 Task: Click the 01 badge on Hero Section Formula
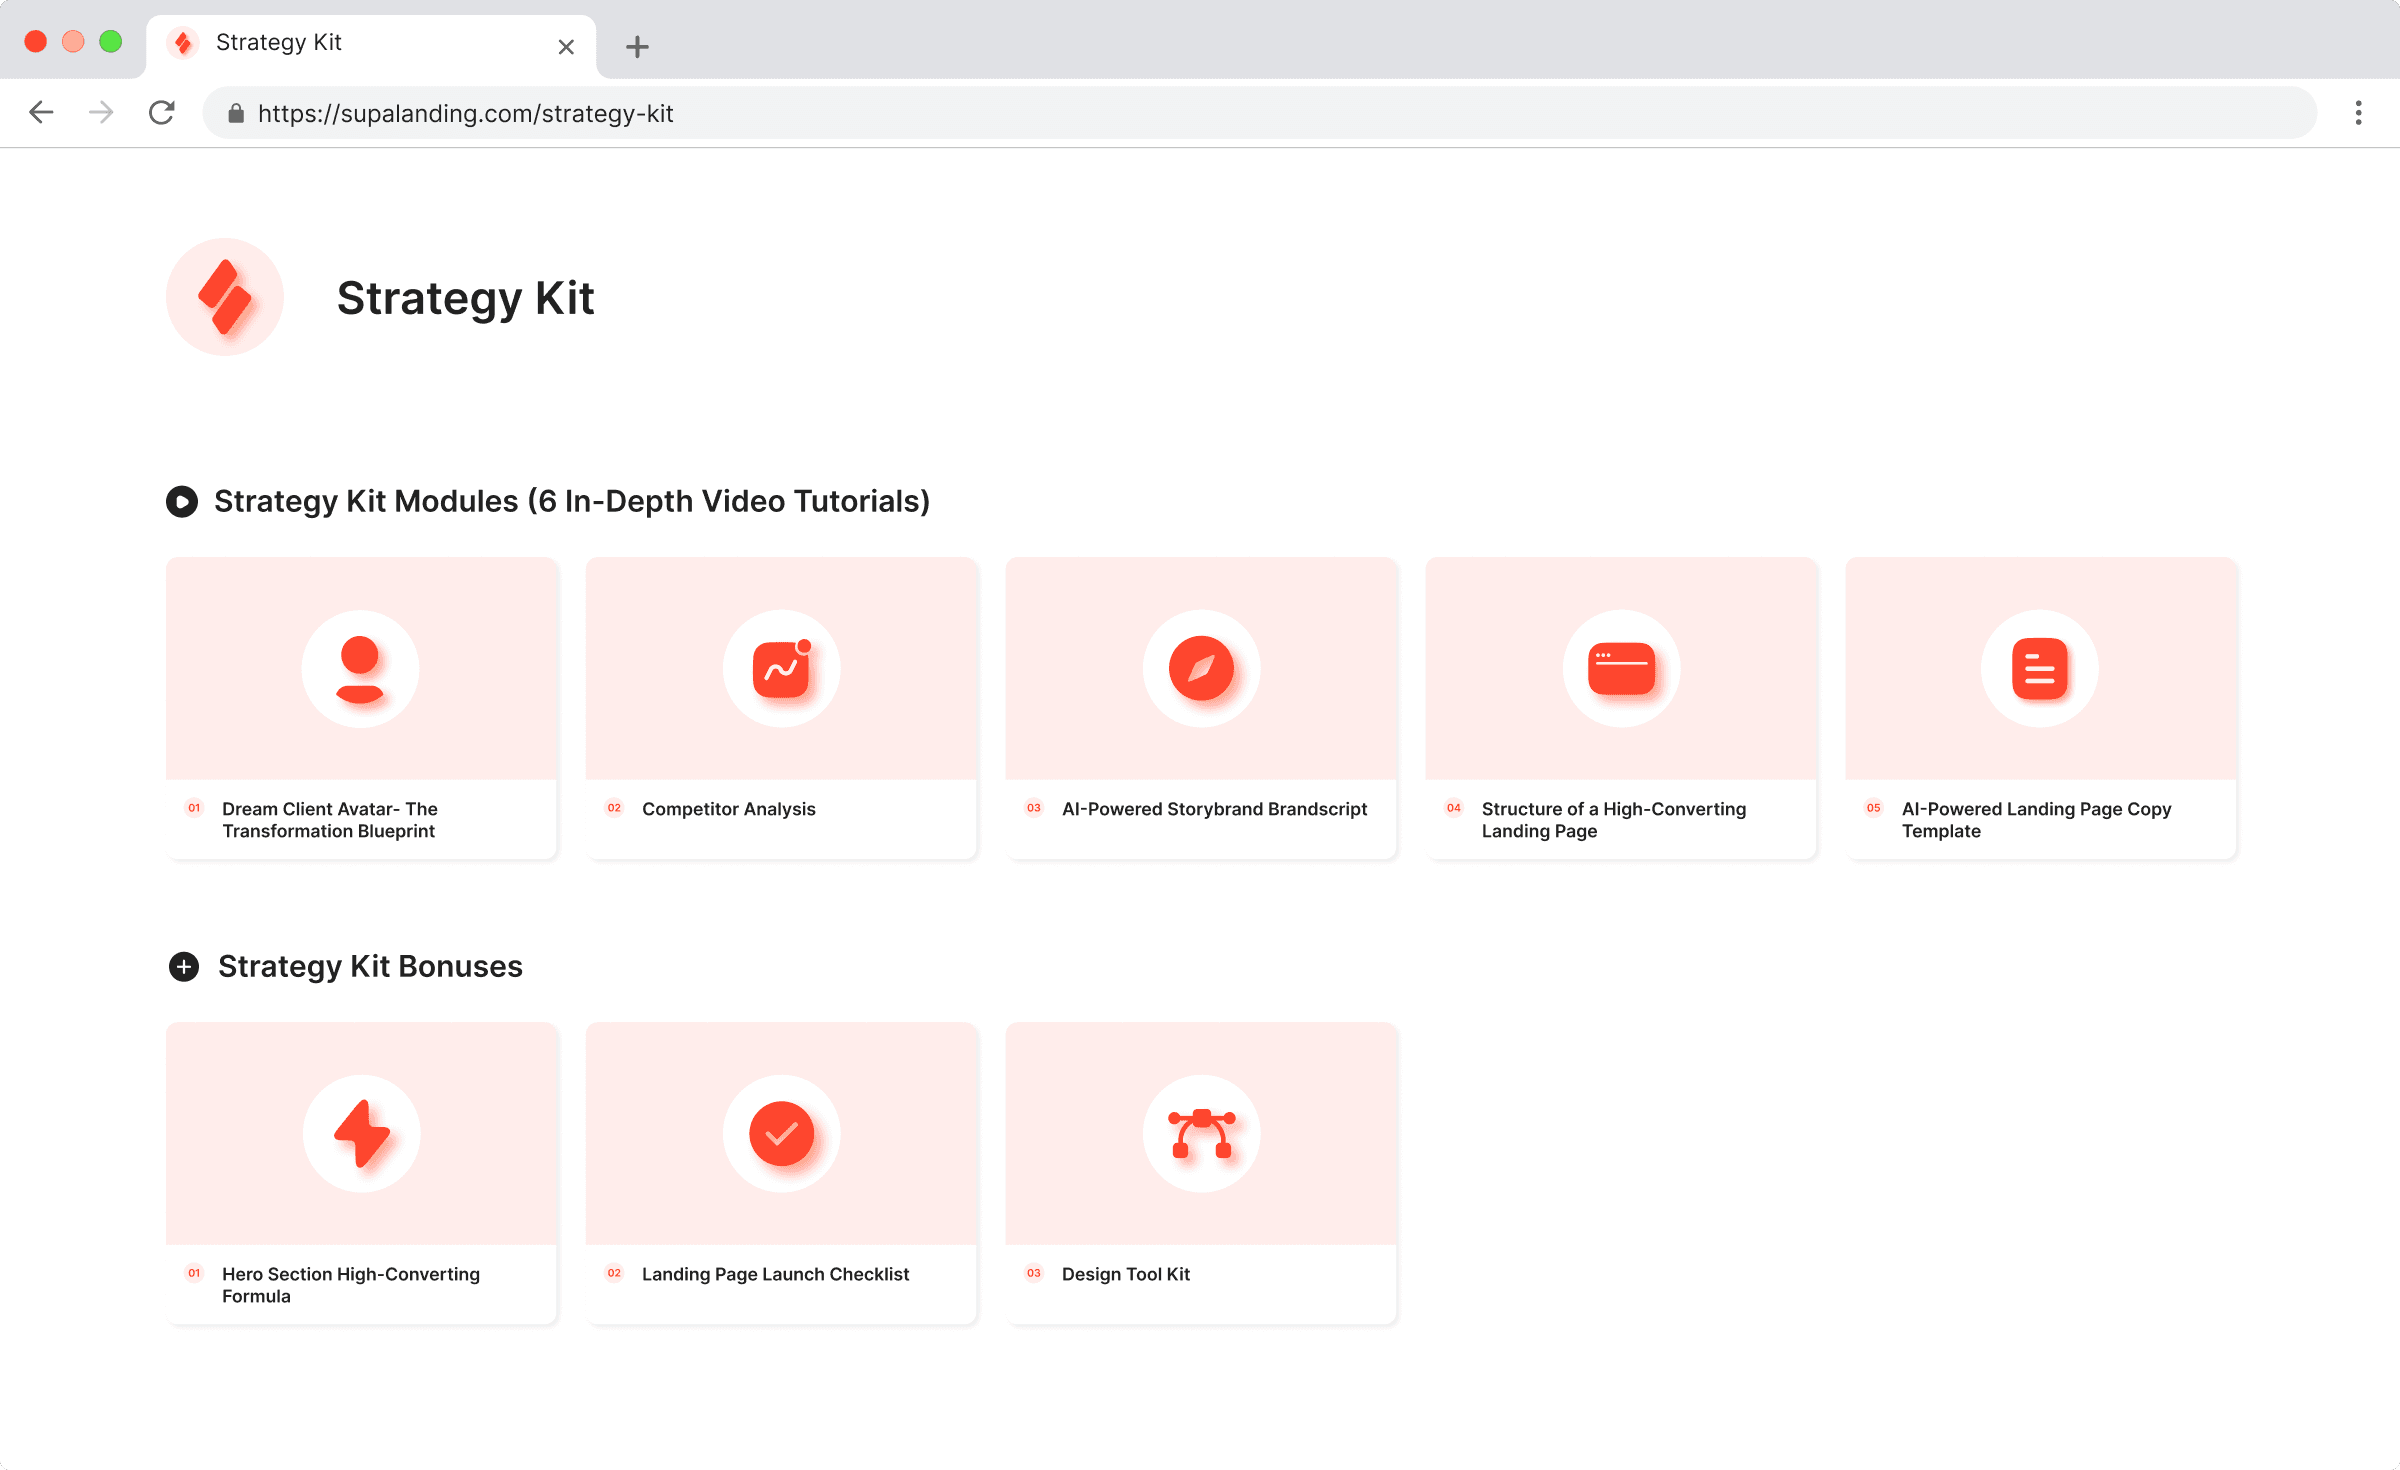click(194, 1273)
